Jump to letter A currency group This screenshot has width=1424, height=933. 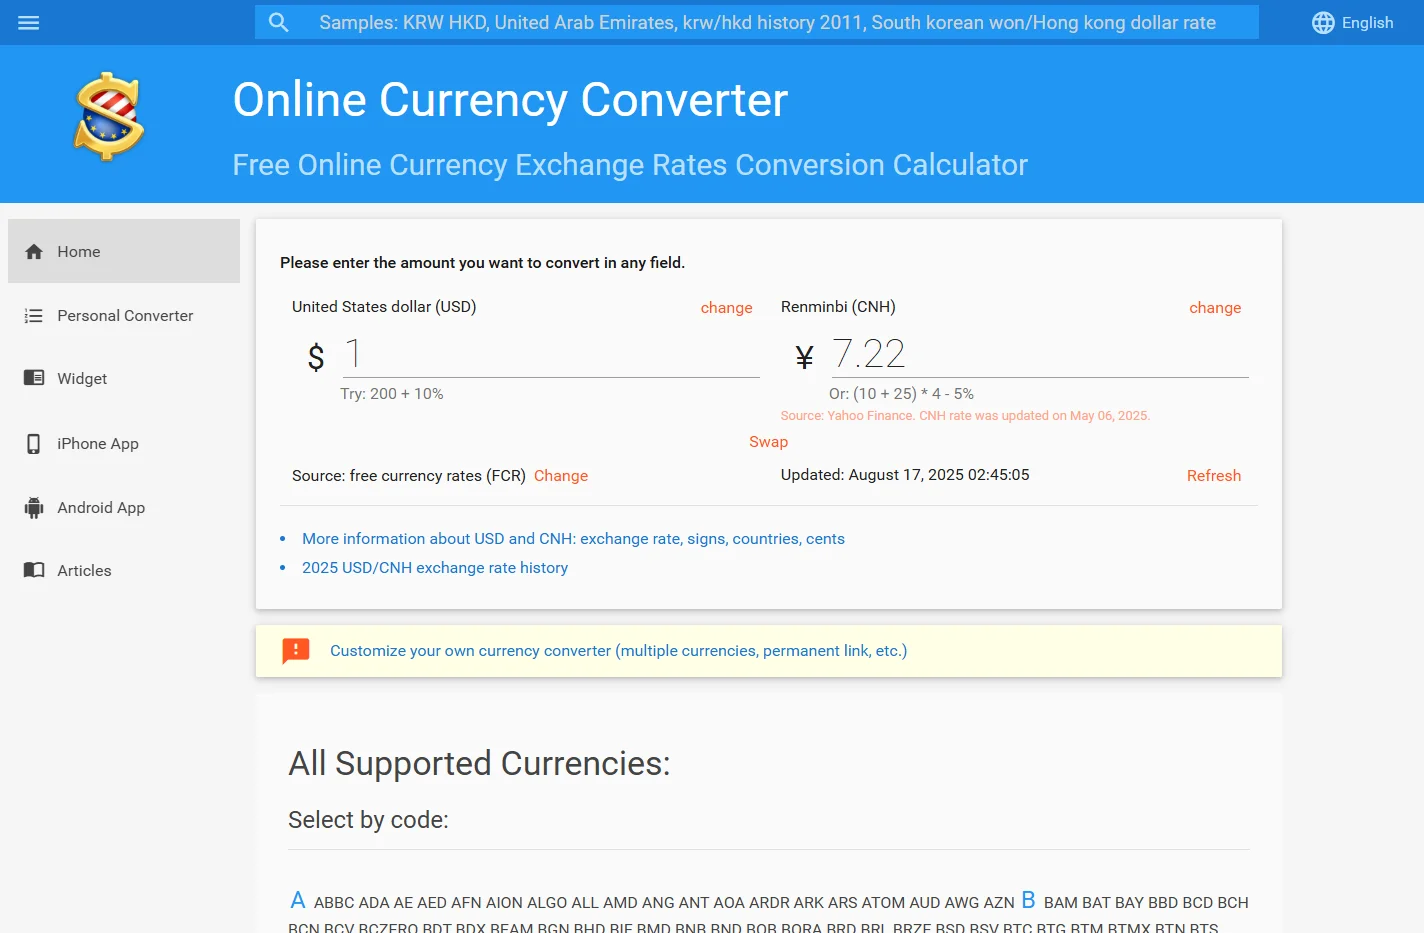pyautogui.click(x=297, y=900)
